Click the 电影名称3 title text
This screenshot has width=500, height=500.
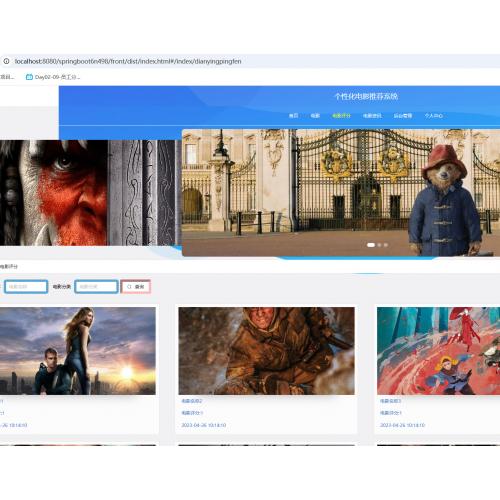(390, 401)
